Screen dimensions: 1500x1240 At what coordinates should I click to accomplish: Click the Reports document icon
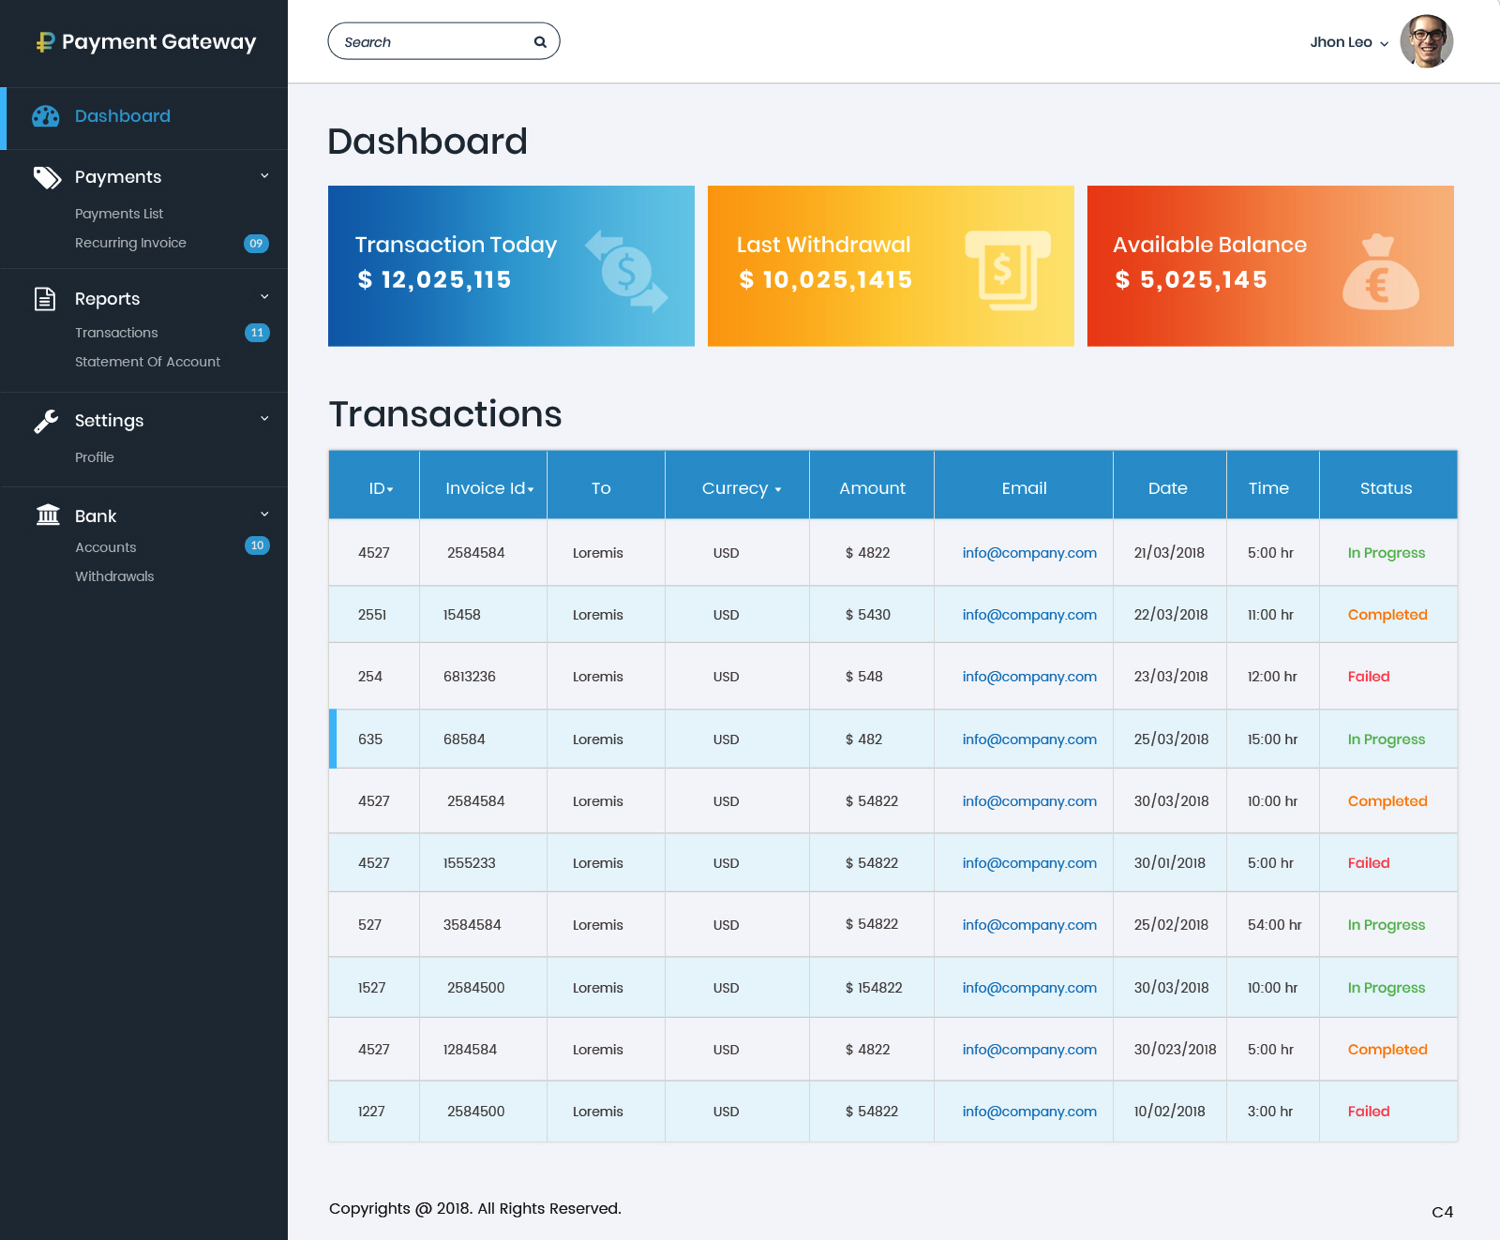coord(45,299)
